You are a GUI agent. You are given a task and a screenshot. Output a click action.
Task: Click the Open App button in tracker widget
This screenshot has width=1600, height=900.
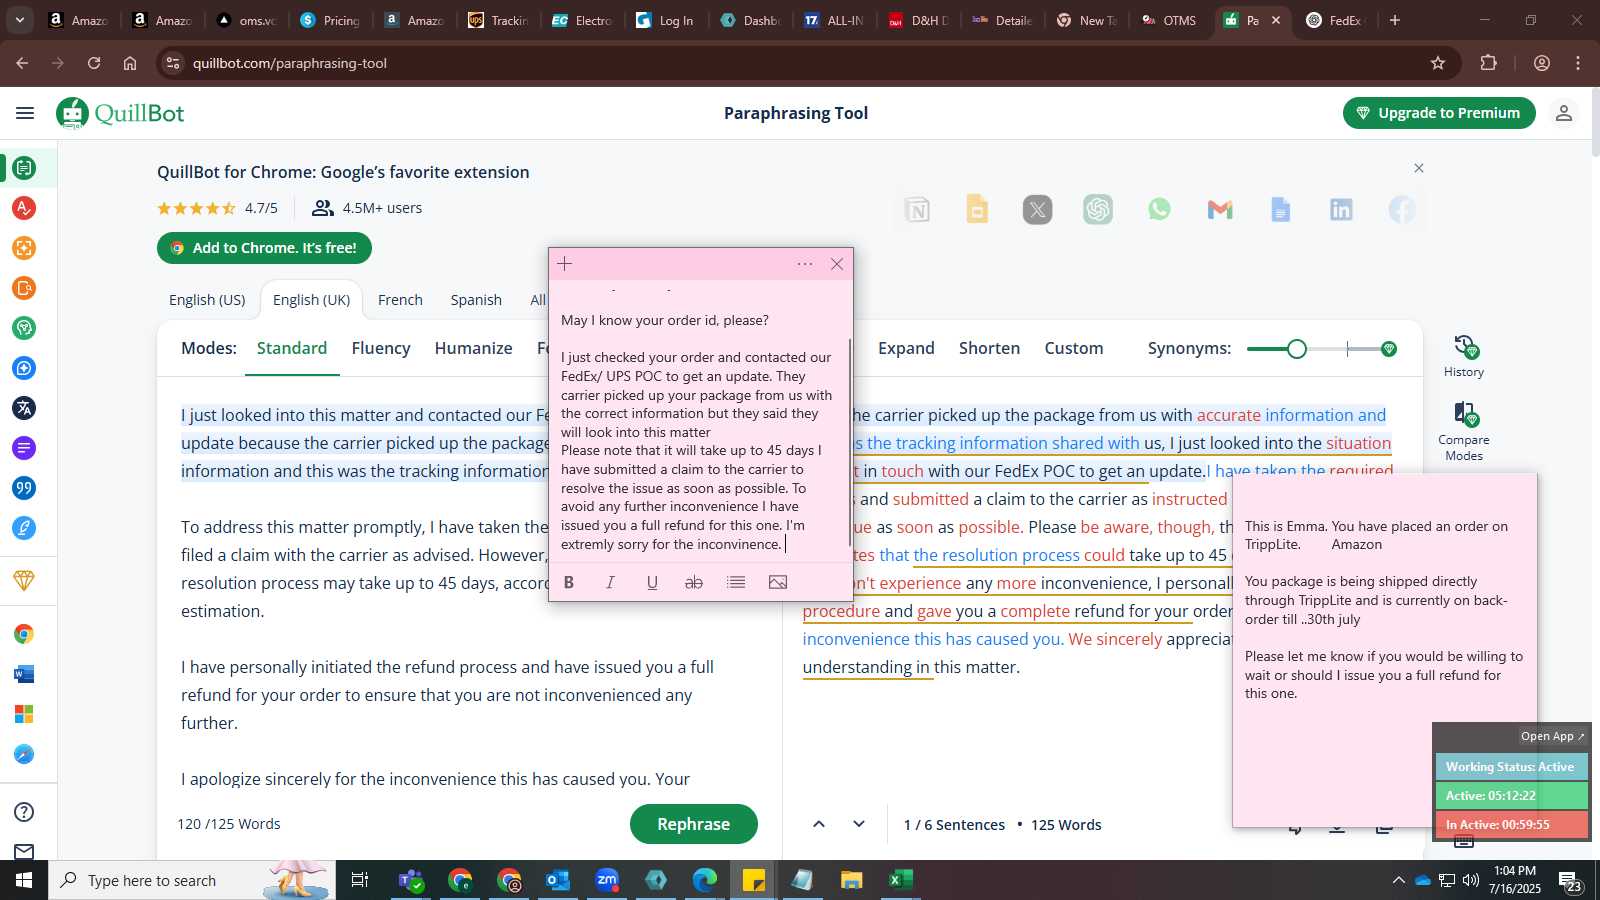(x=1552, y=736)
